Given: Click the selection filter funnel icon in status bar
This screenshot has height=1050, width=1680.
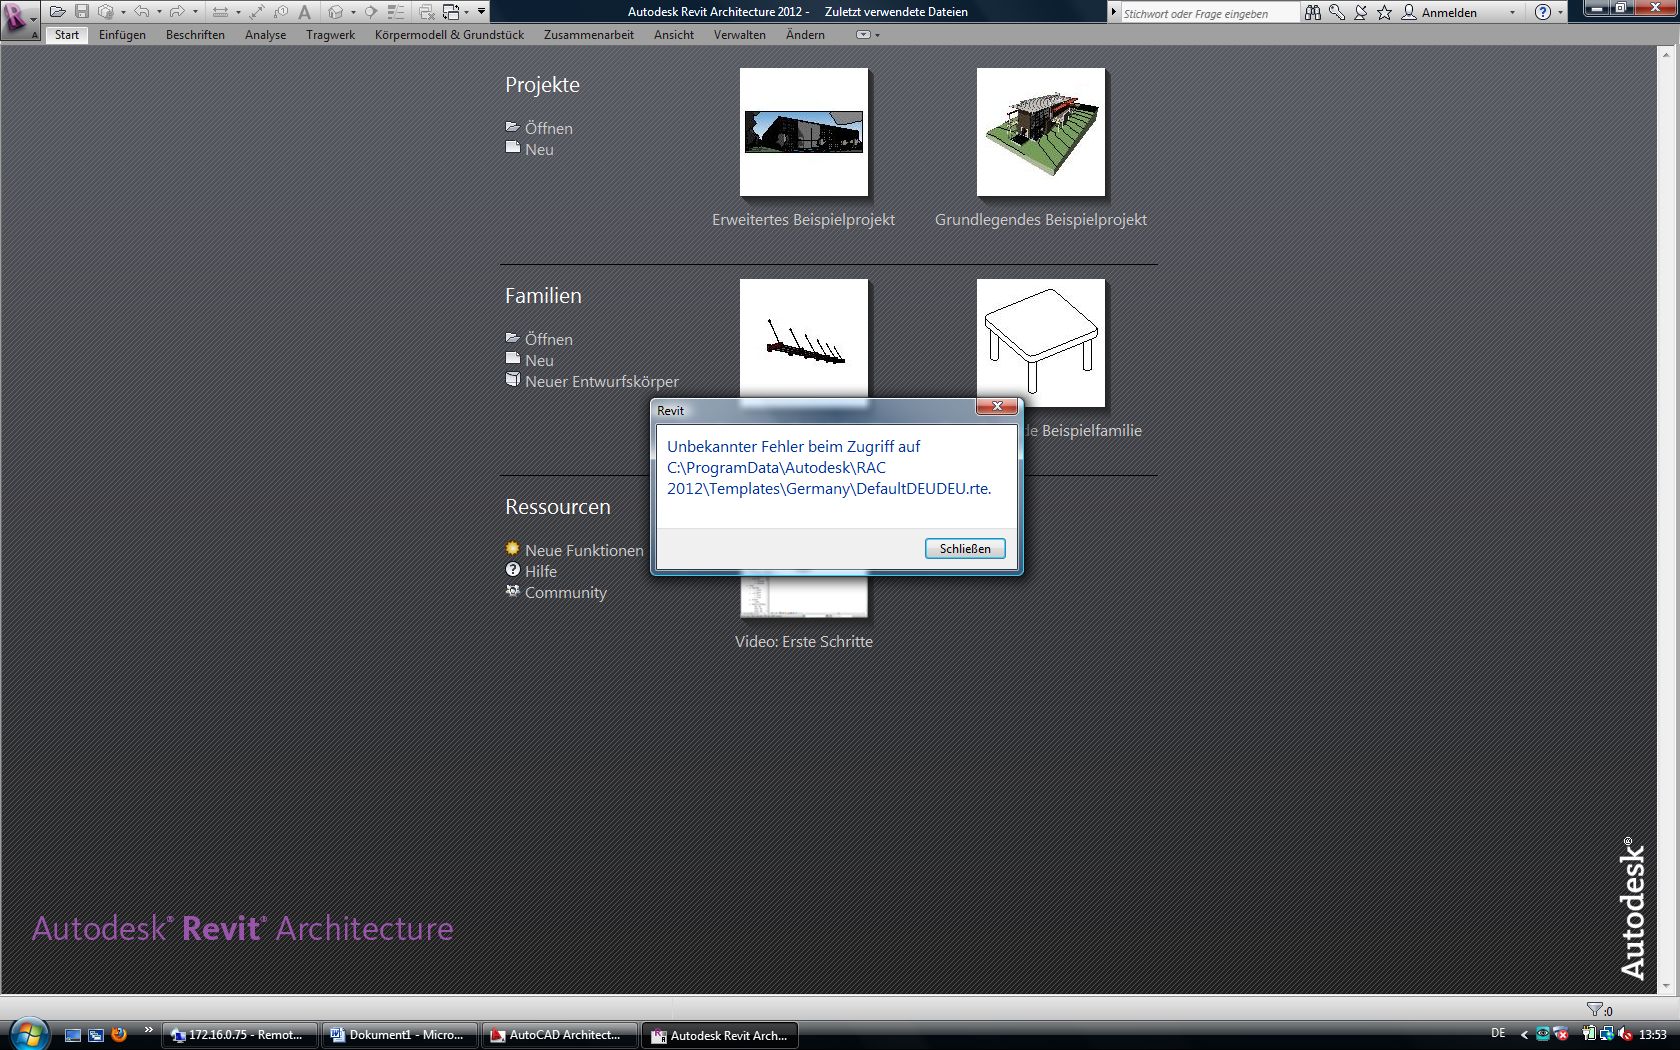Looking at the screenshot, I should click(x=1594, y=1009).
